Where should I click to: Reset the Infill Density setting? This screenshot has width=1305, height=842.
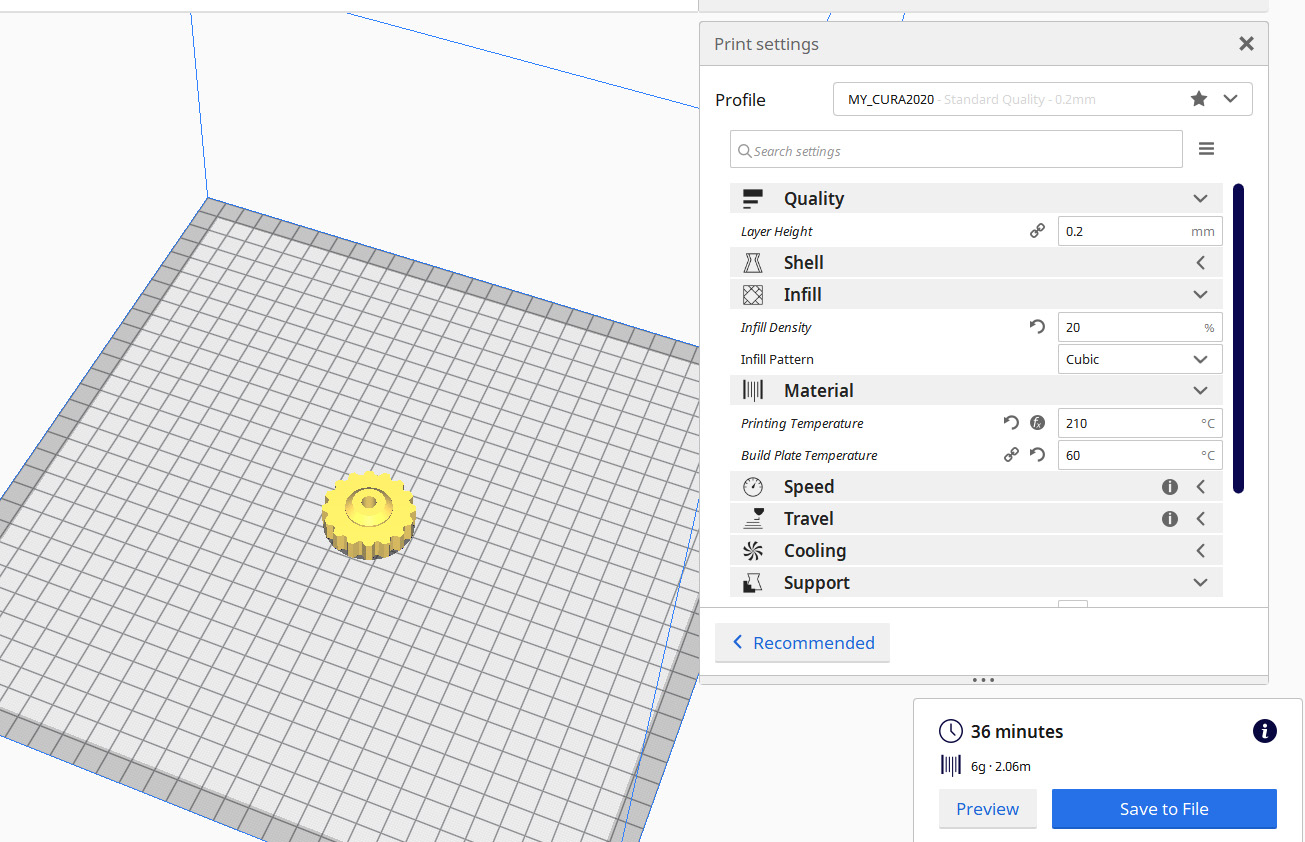pyautogui.click(x=1037, y=327)
